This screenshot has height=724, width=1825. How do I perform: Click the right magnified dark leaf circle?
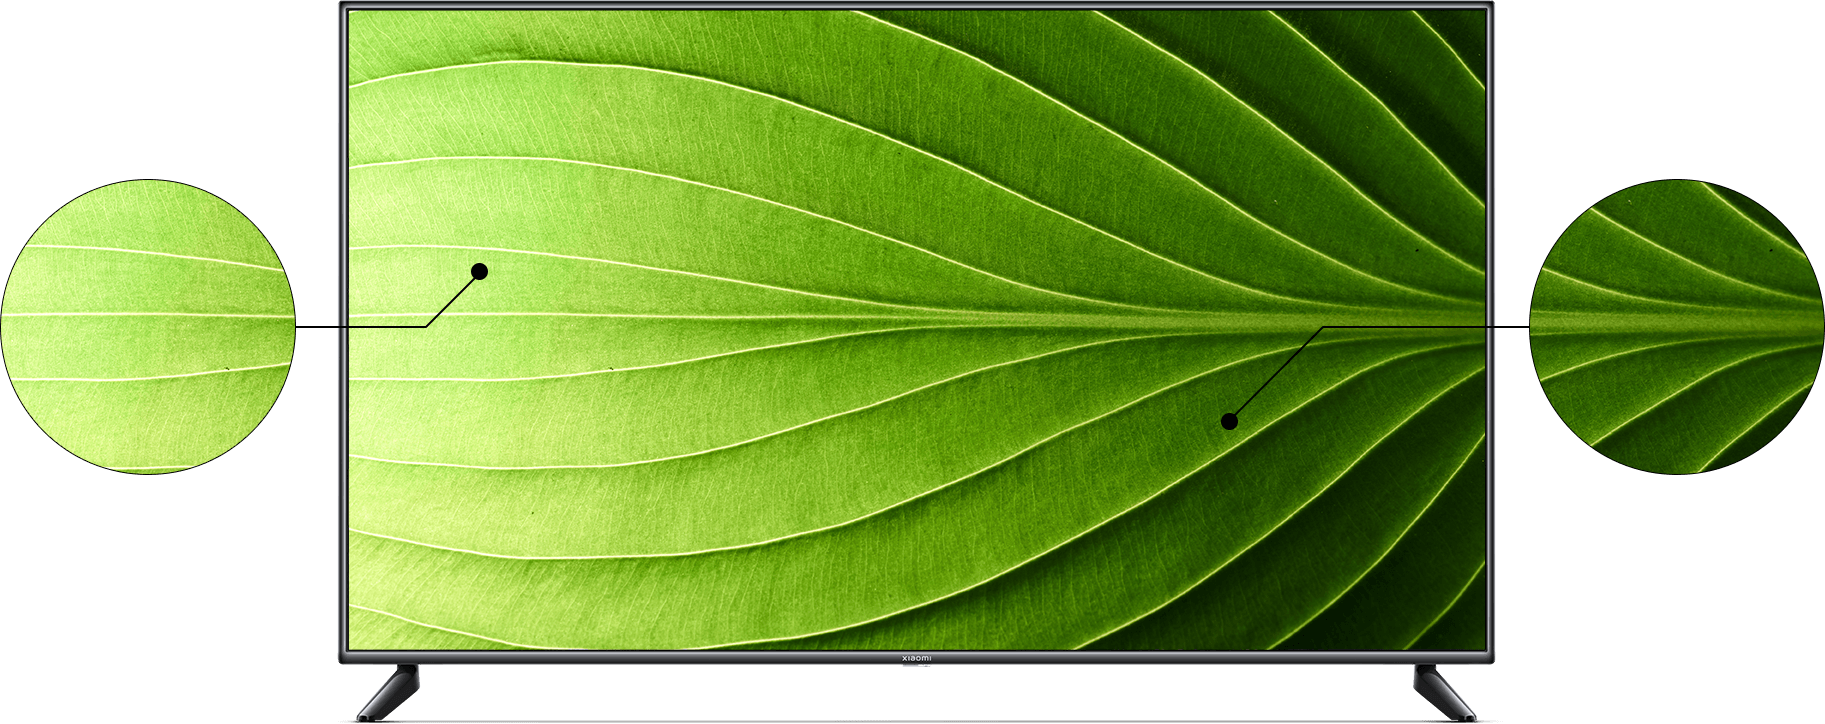1677,327
